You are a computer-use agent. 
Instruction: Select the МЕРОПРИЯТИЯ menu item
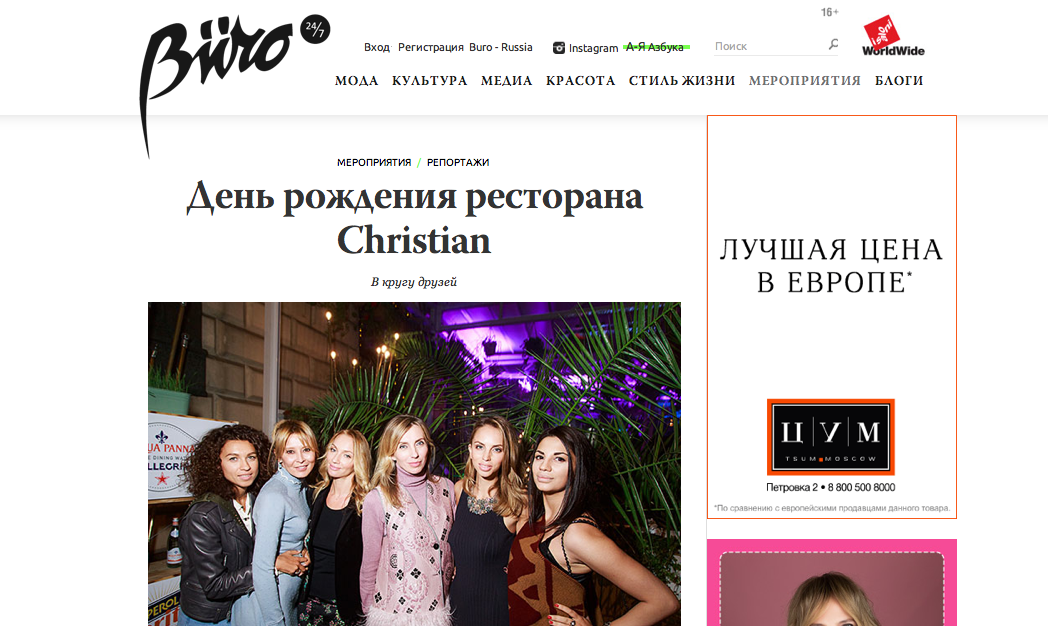(x=805, y=81)
